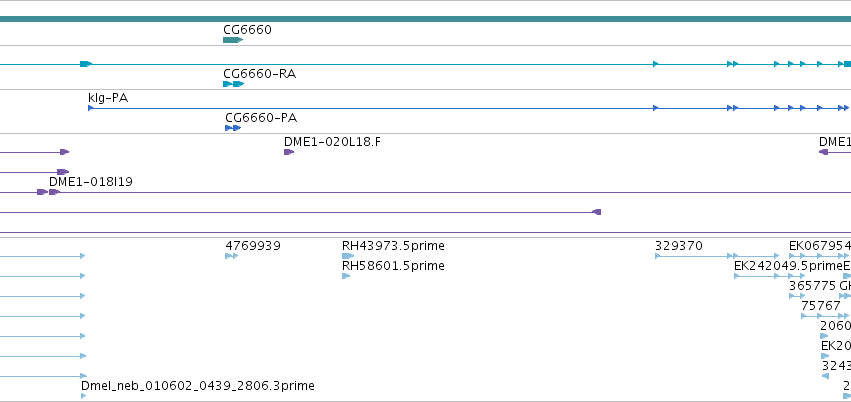The width and height of the screenshot is (851, 402).
Task: Click the Dmel_neb_010602_0439_2806.3prime label
Action: 198,386
